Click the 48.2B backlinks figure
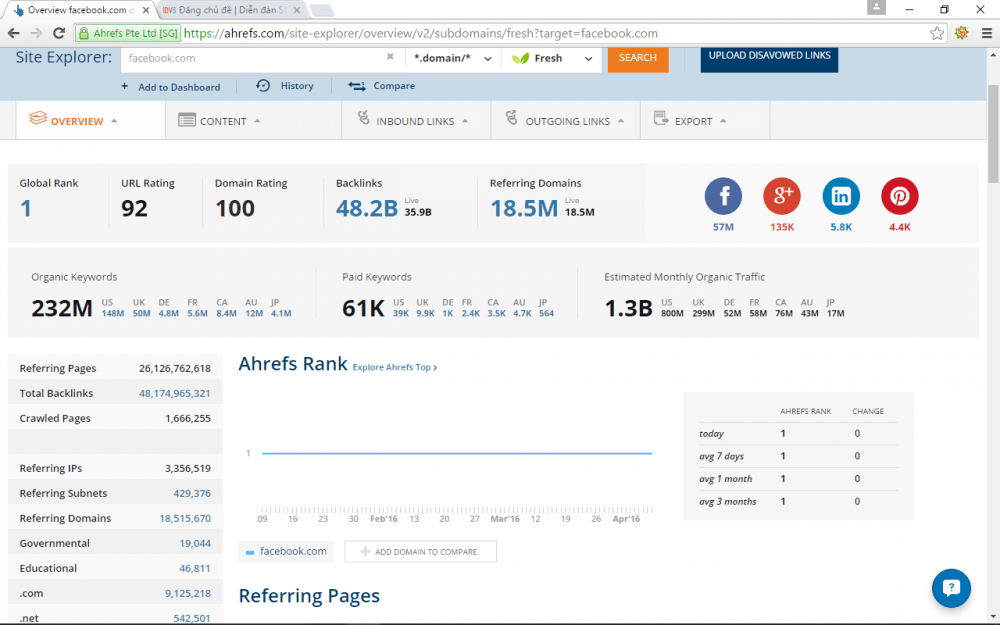 367,208
